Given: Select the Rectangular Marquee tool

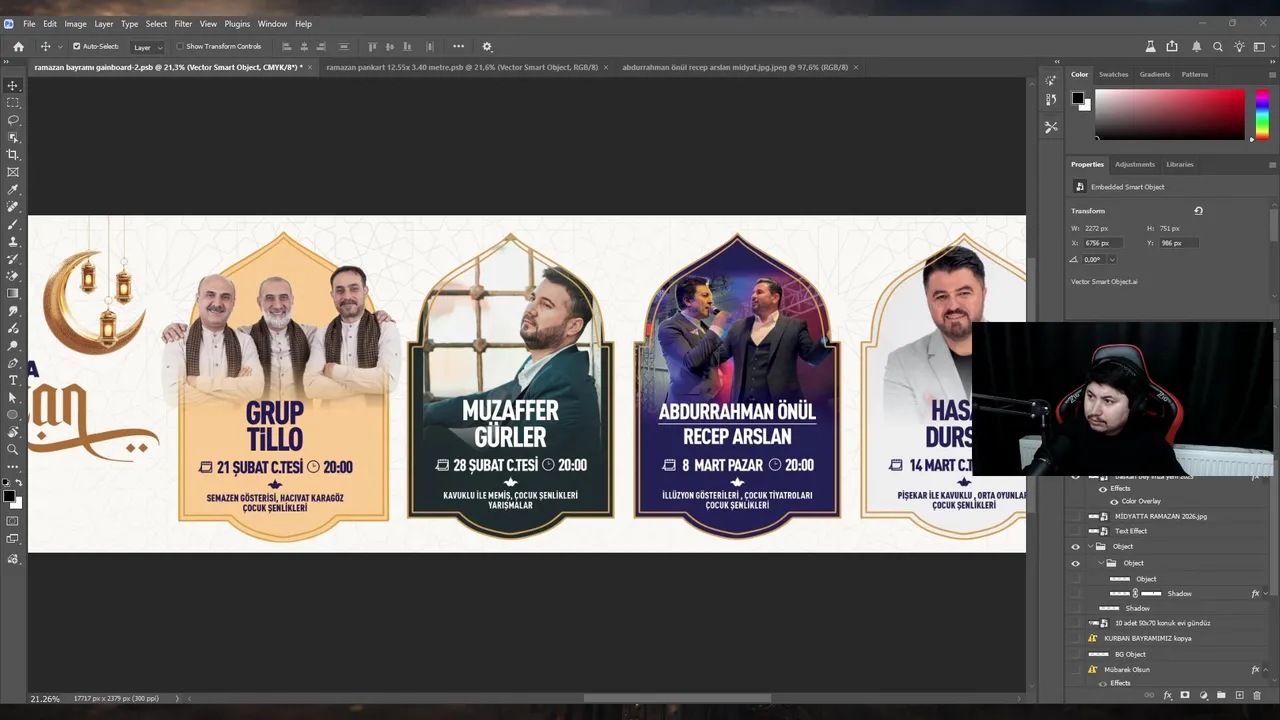Looking at the screenshot, I should point(13,102).
